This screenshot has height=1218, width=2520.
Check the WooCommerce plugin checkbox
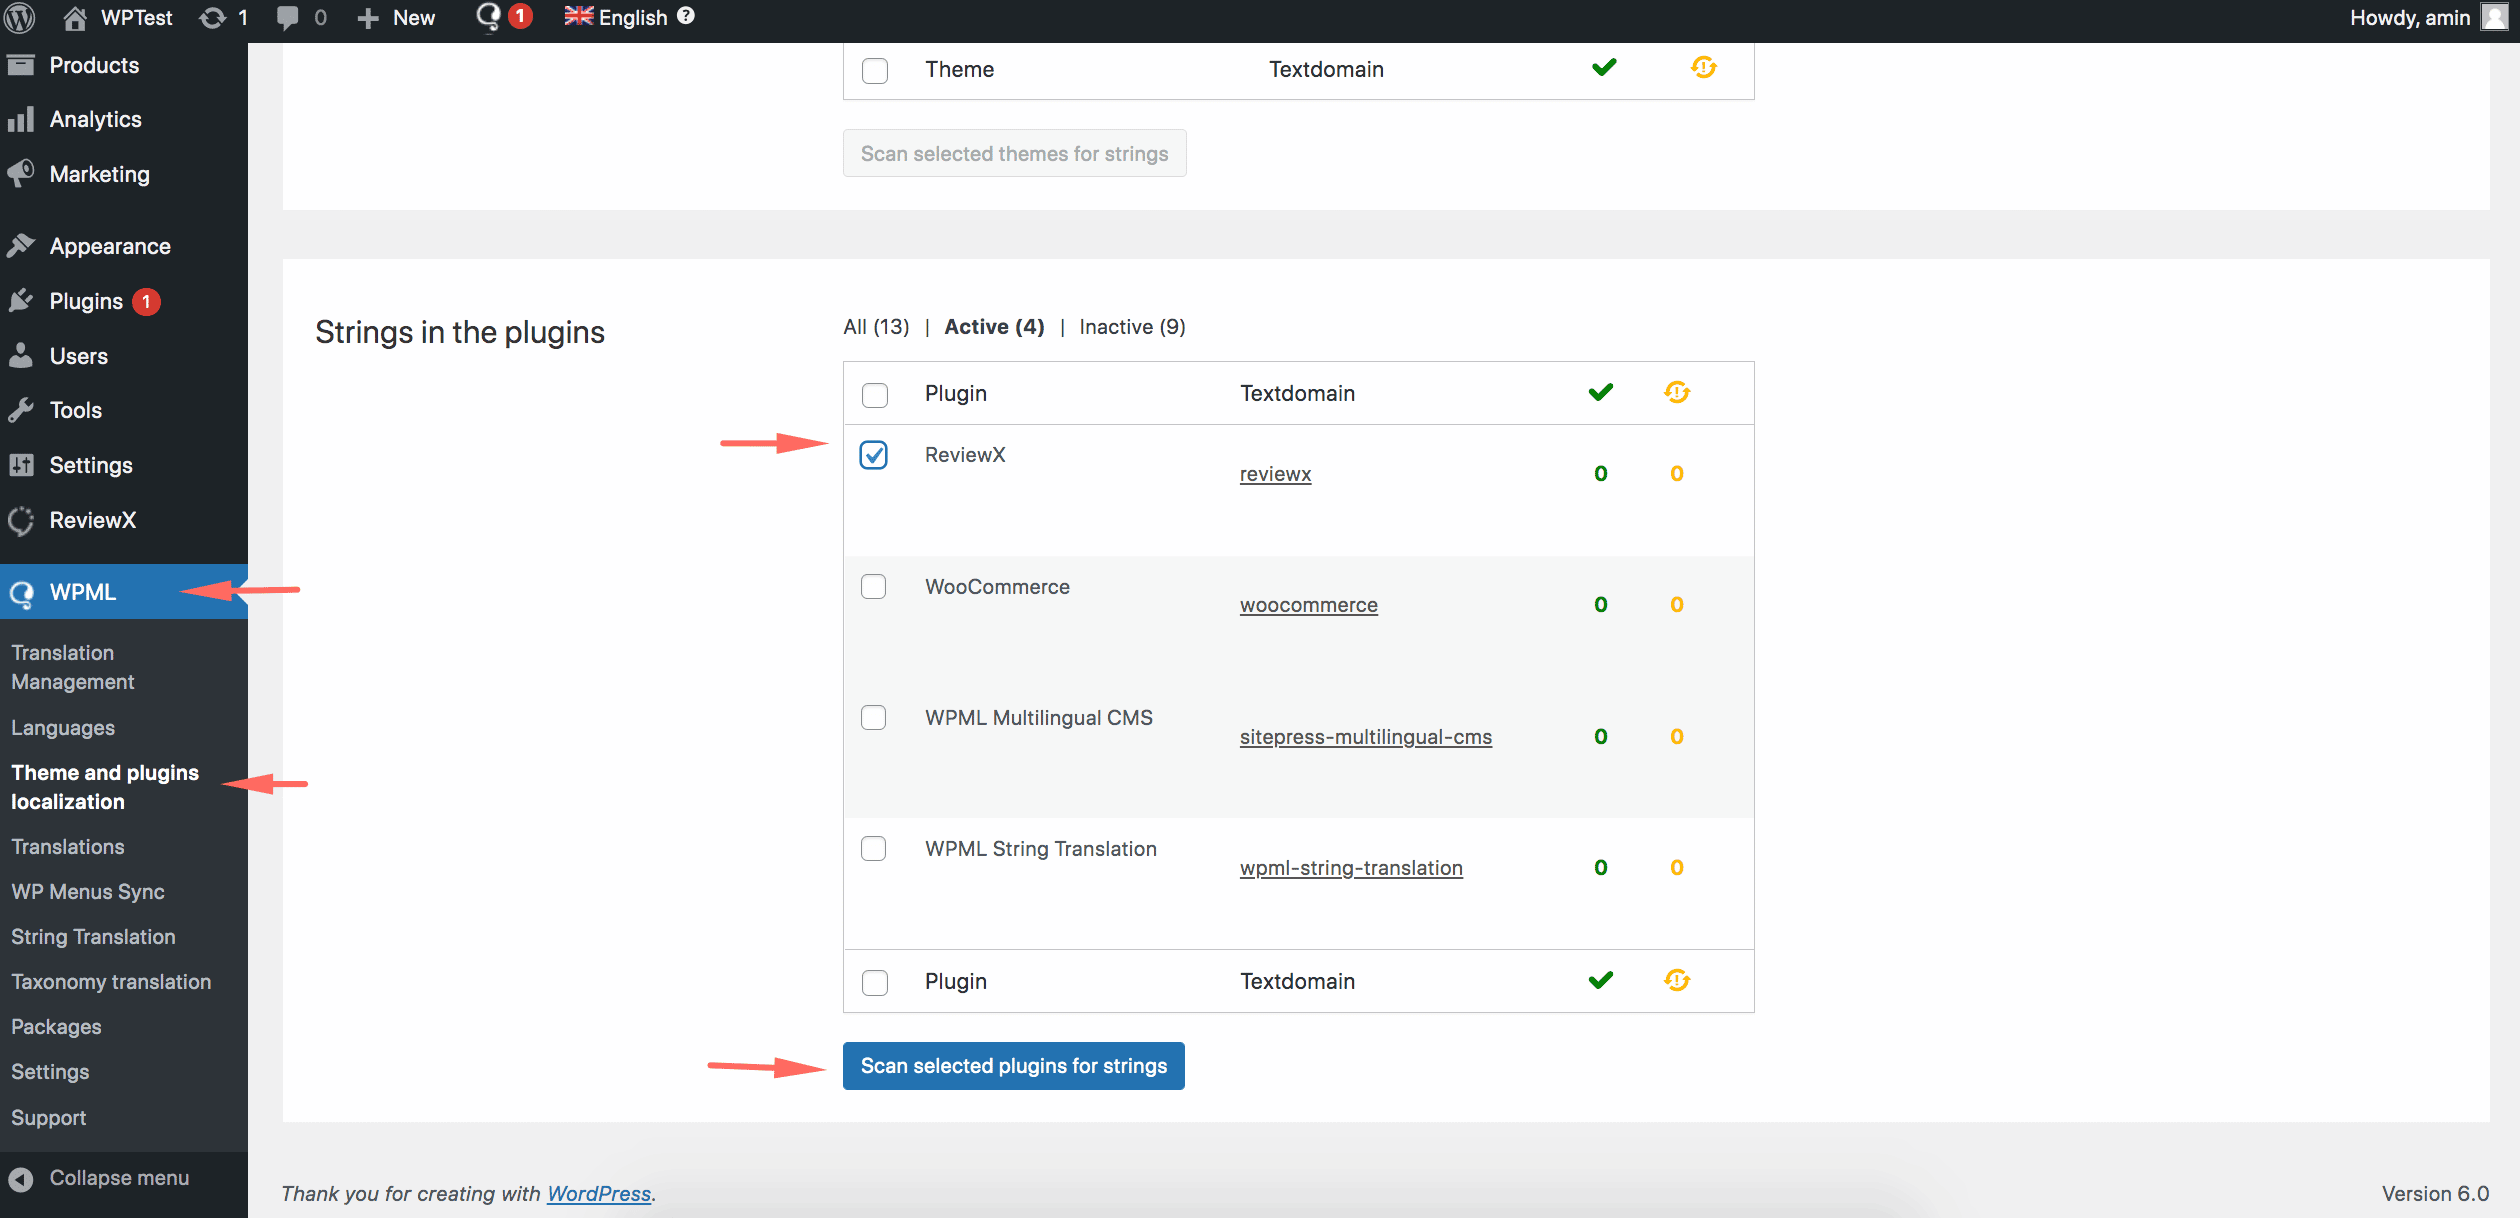pos(874,586)
